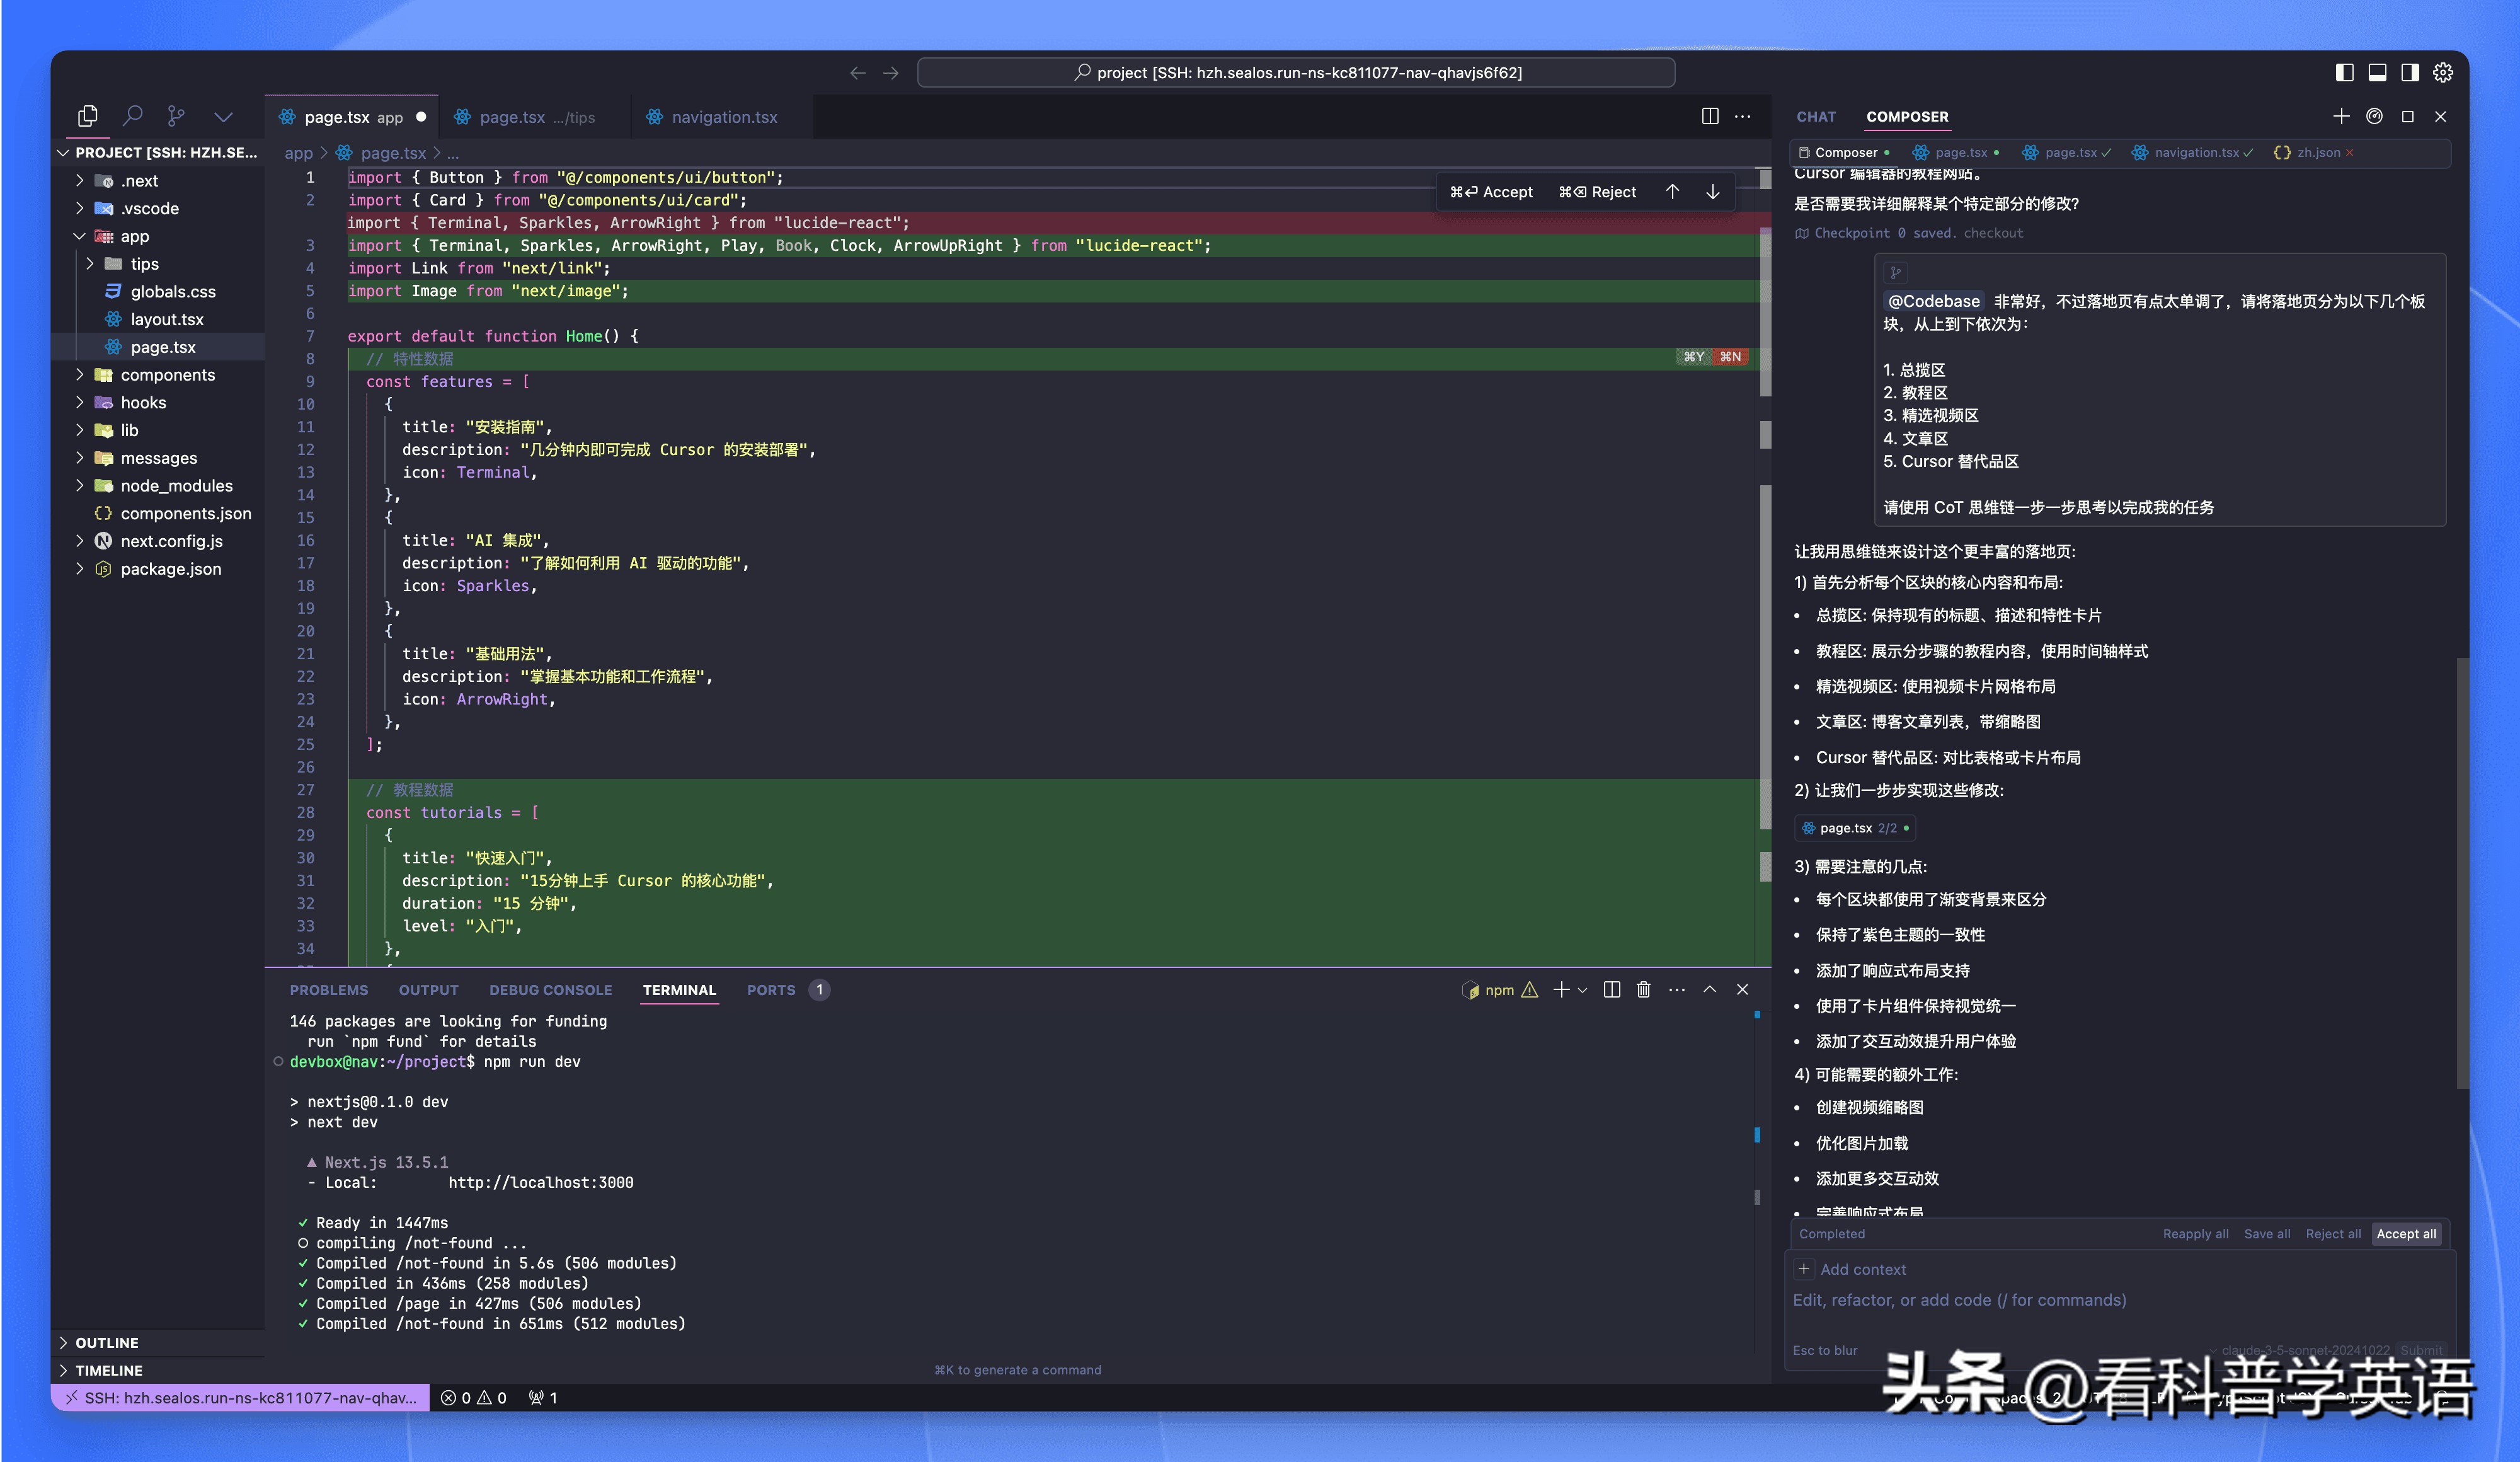Start a new Composer with plus icon
2520x1462 pixels.
click(x=2341, y=116)
